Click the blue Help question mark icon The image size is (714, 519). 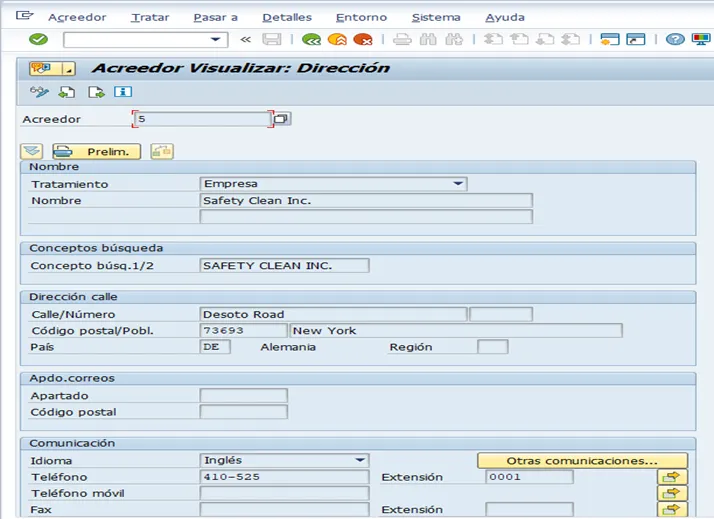[x=675, y=40]
